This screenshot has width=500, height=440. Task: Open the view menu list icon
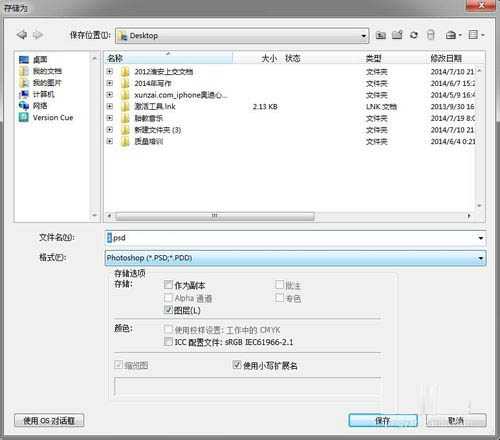pyautogui.click(x=476, y=35)
